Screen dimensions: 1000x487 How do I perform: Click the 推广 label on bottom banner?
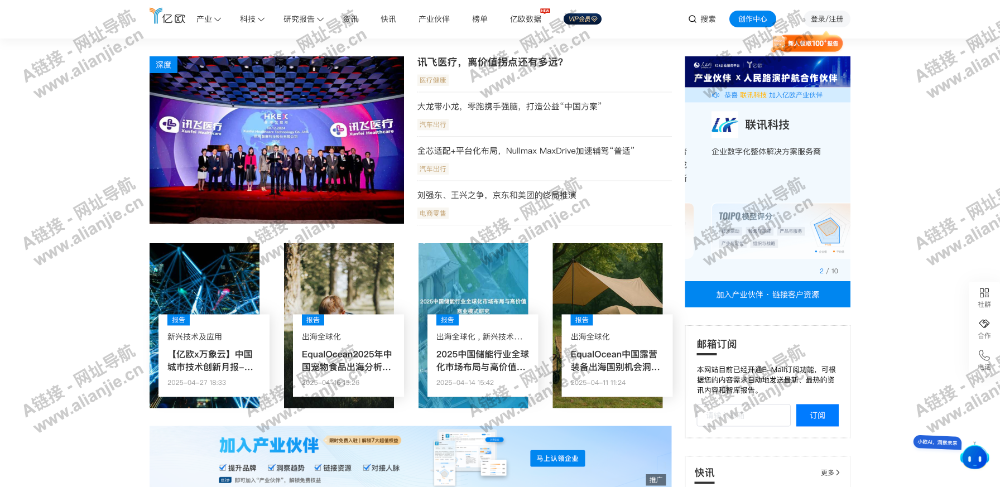(x=656, y=479)
